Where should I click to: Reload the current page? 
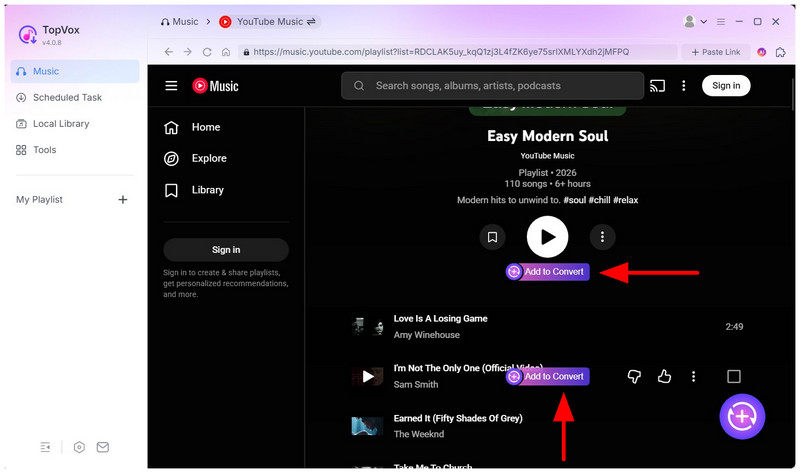tap(207, 52)
